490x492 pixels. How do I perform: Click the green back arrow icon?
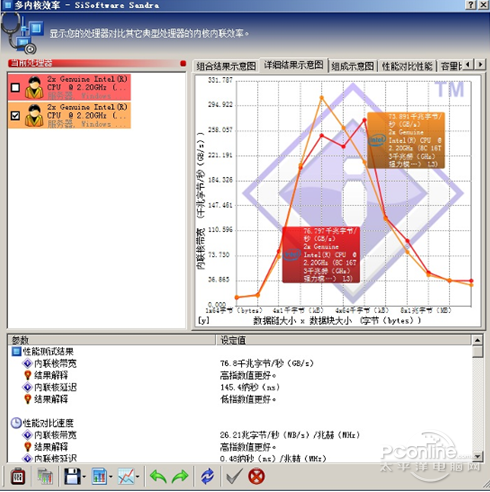pyautogui.click(x=158, y=476)
